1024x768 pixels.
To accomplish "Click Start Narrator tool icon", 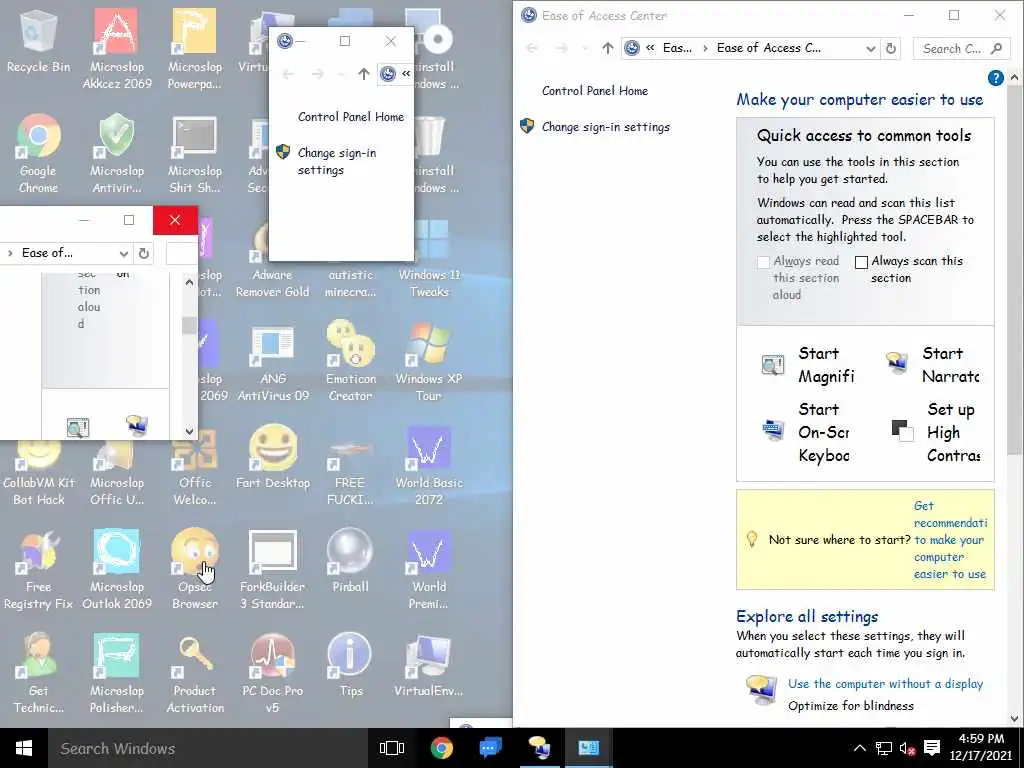I will 897,362.
